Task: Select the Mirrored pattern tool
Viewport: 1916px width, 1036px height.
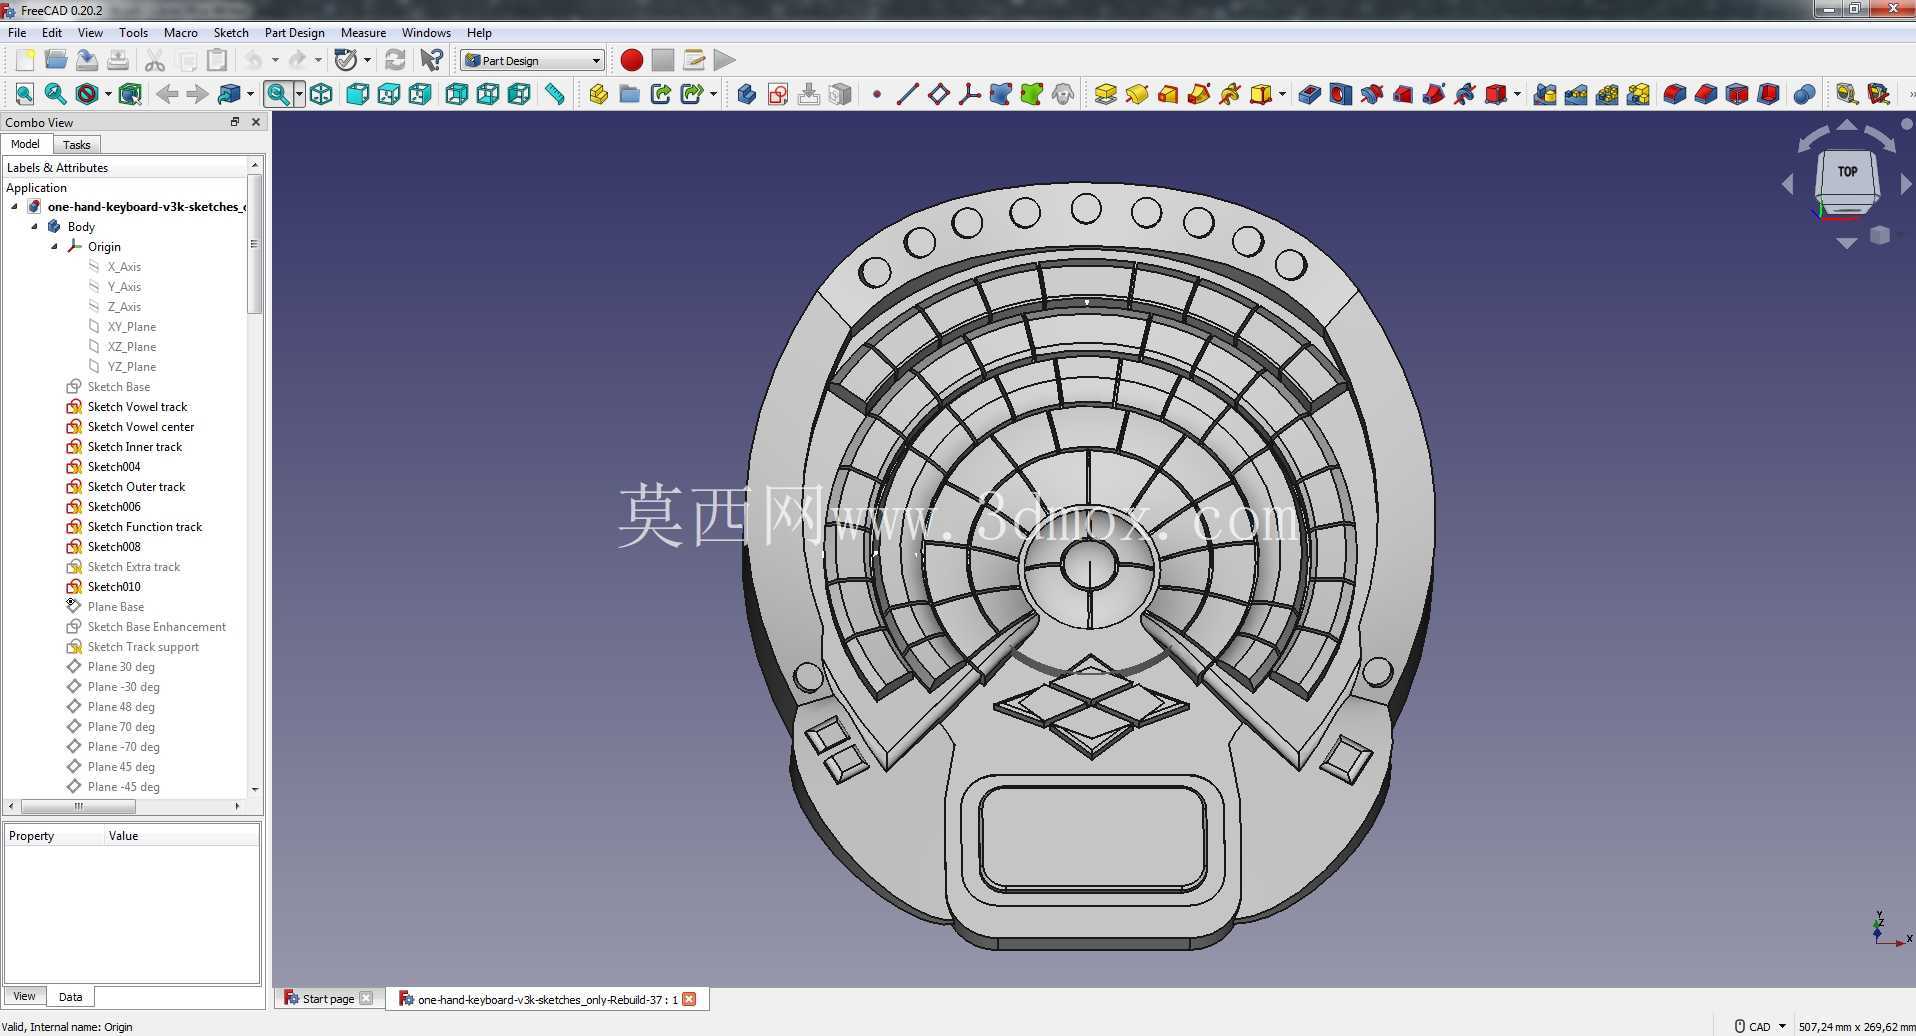Action: pos(1544,94)
